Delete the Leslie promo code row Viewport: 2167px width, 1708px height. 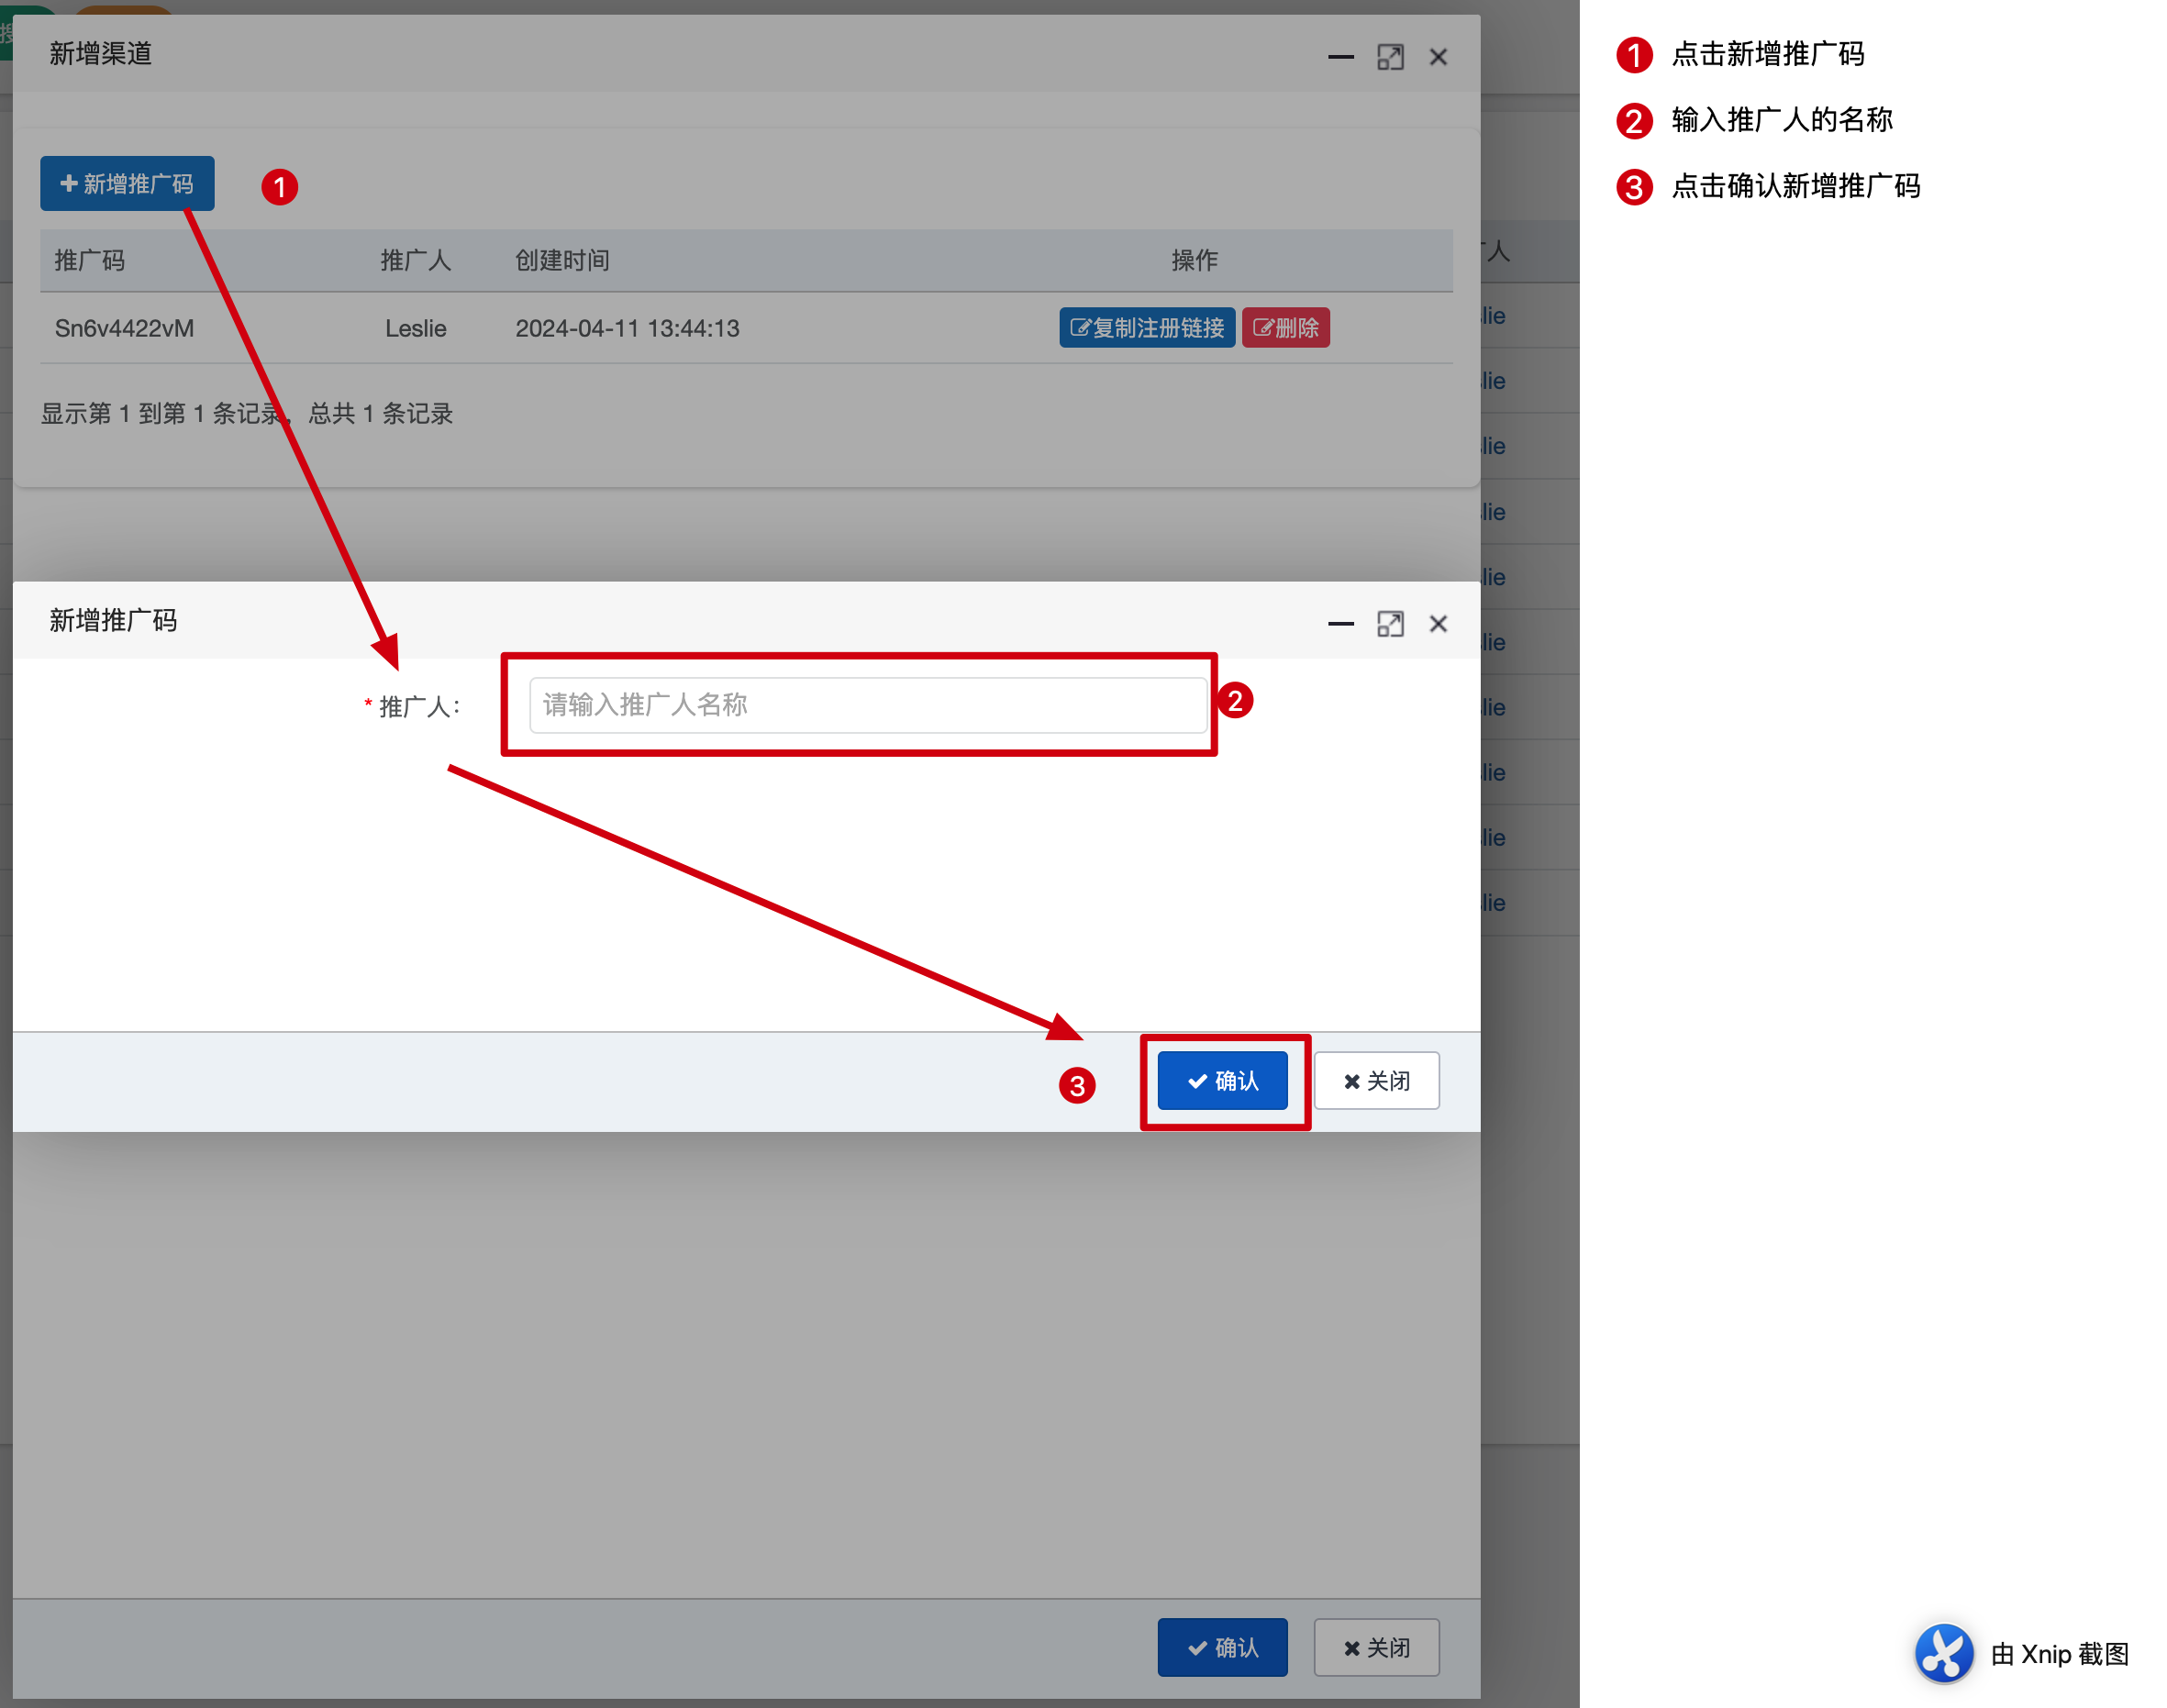pos(1285,328)
